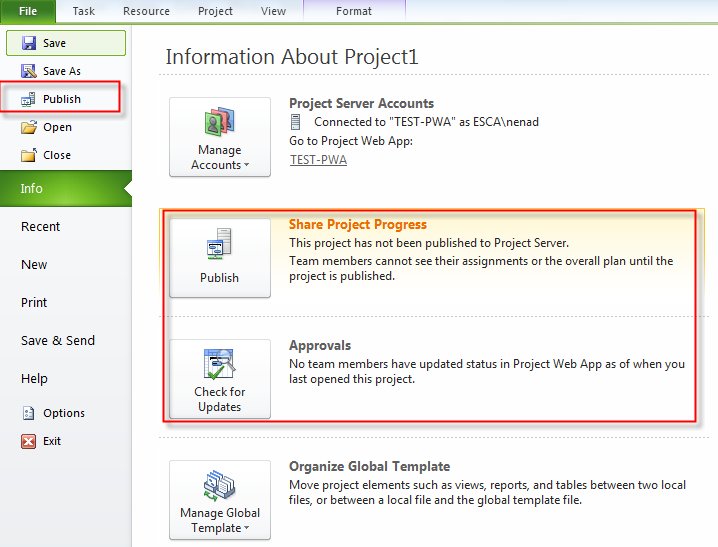Expand the Manage Accounts dropdown button
Screen dimensions: 718x547
[219, 137]
